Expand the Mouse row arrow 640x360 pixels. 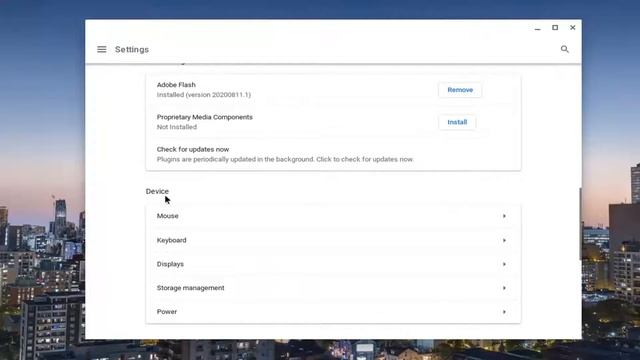(x=504, y=216)
